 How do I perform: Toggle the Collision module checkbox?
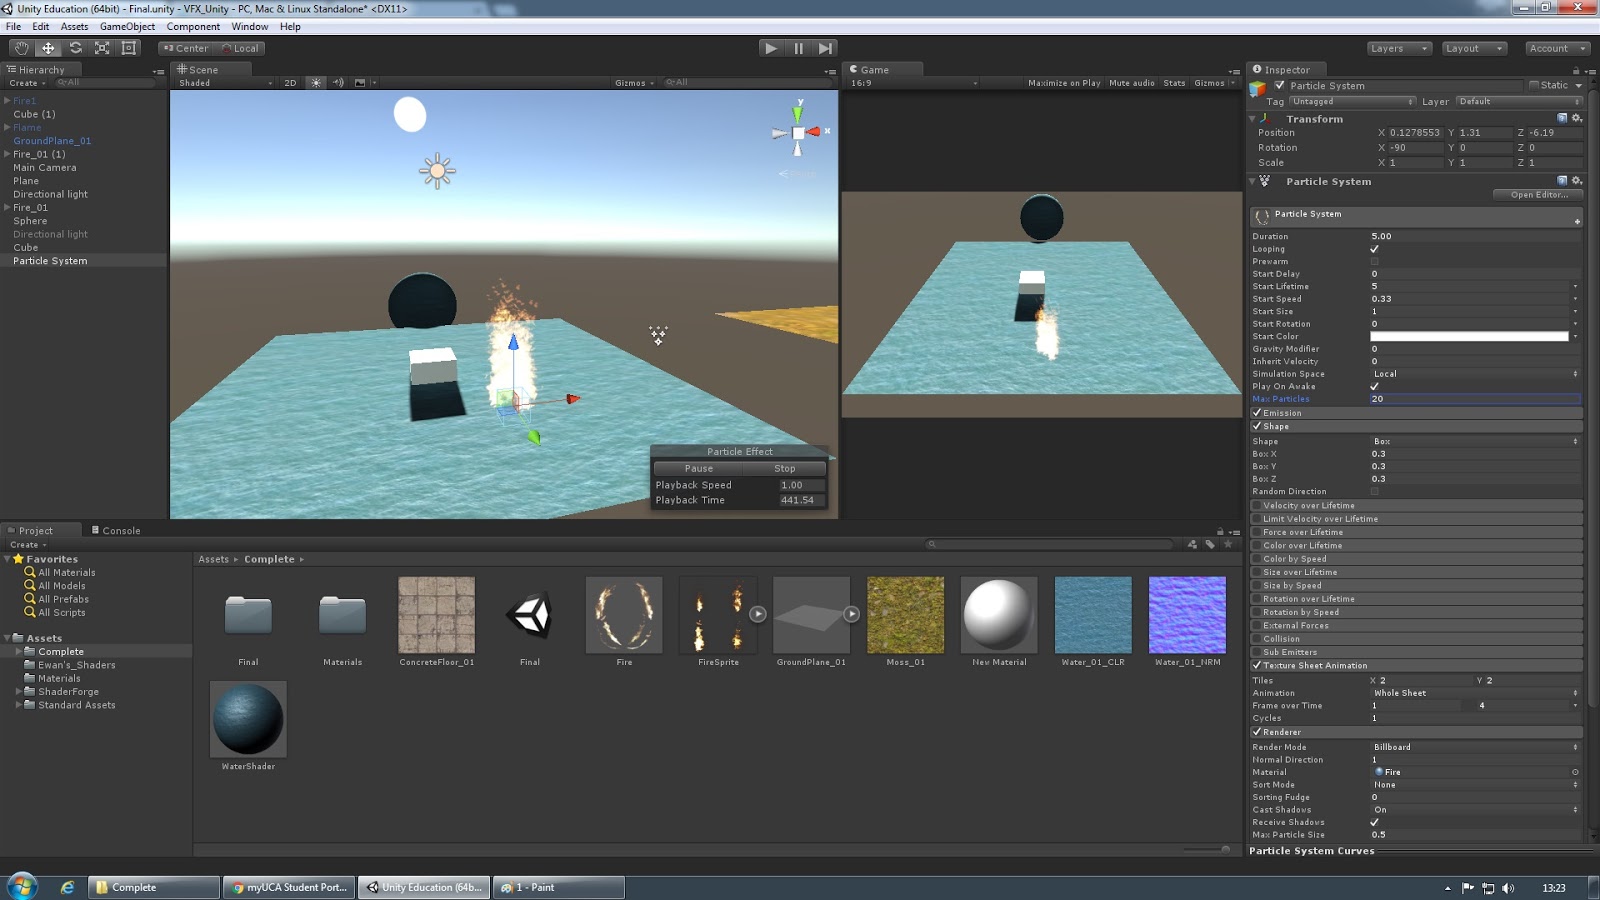pos(1258,638)
